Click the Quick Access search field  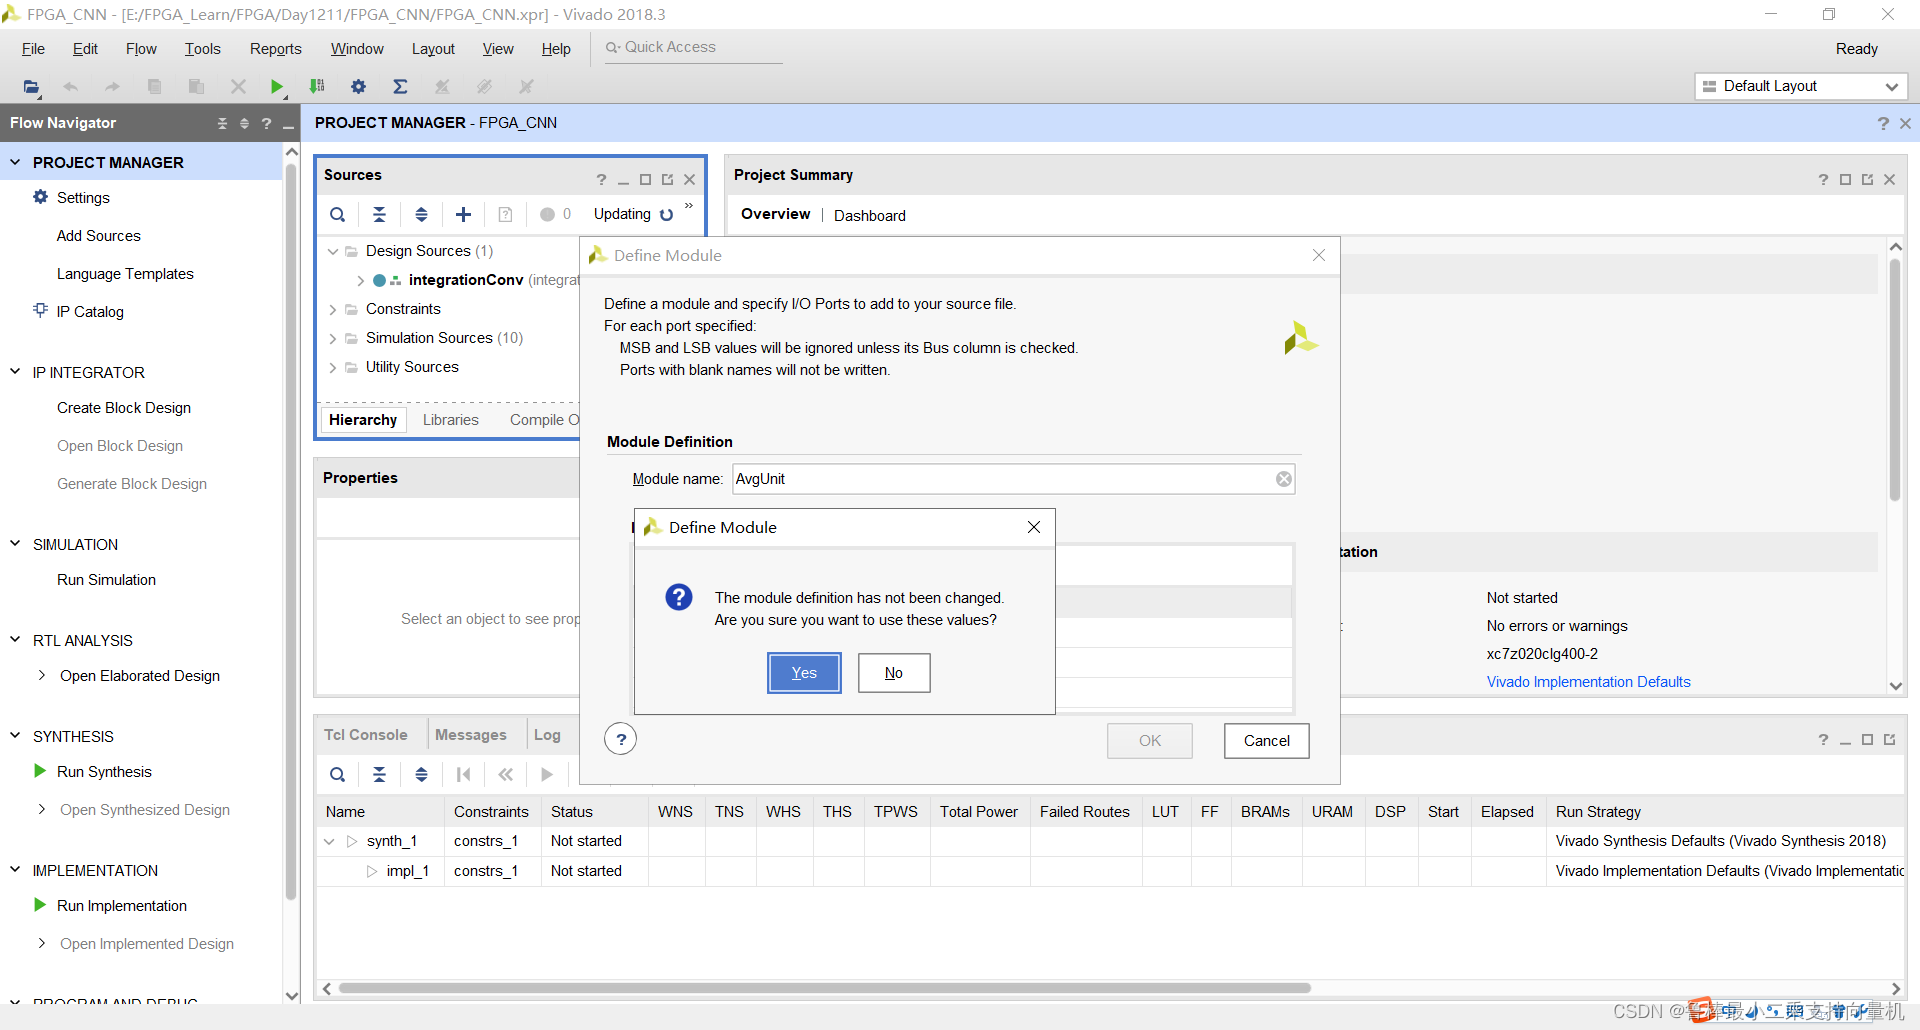[693, 48]
